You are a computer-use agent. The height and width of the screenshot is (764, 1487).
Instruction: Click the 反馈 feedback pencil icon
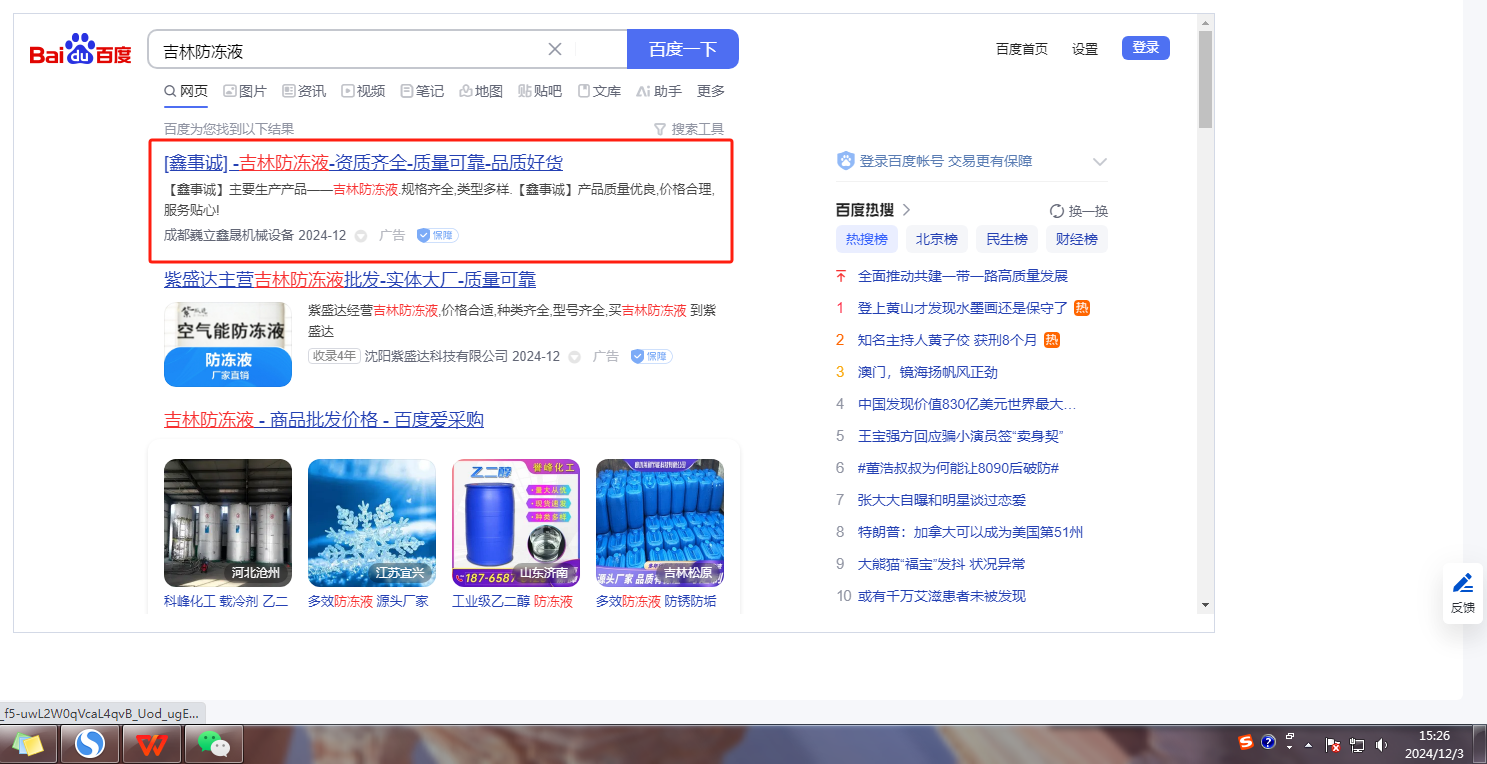1463,584
